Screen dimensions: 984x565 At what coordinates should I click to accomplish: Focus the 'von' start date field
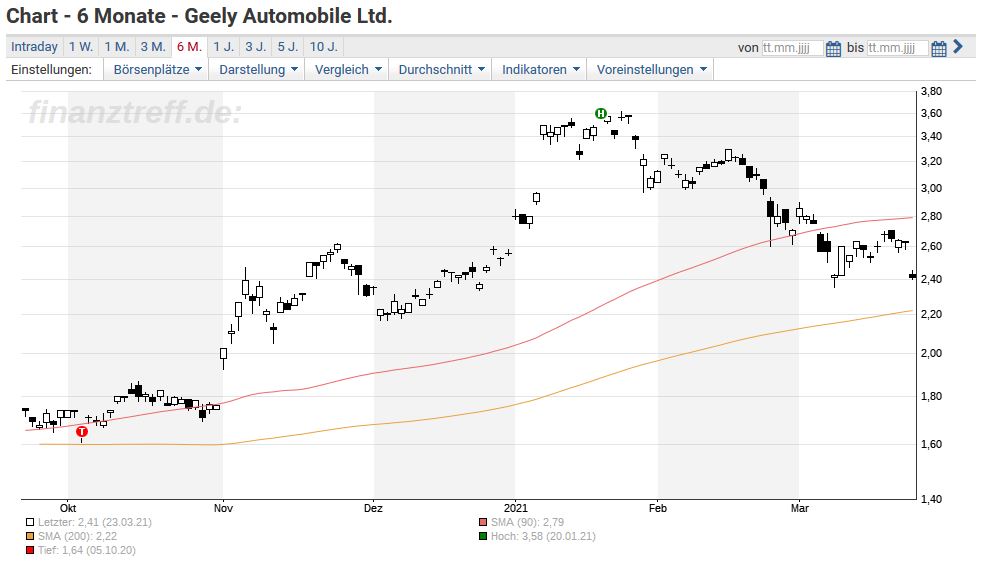coord(792,48)
